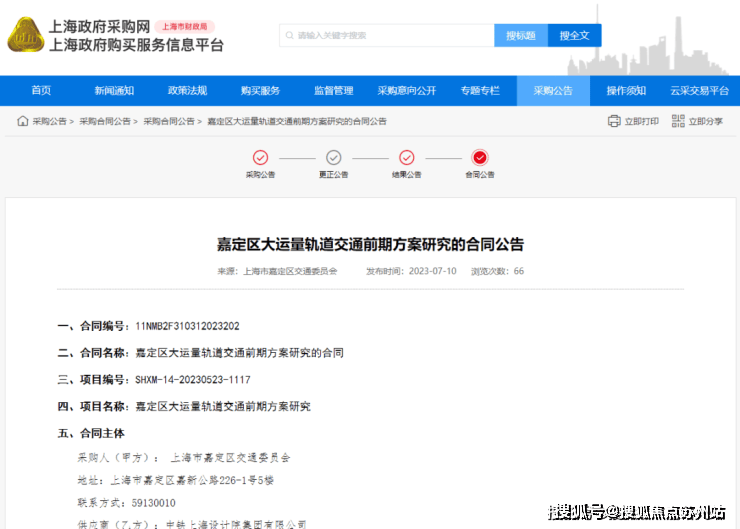This screenshot has height=529, width=740.
Task: Click the Shanghai government procurement logo emblem
Action: tap(26, 36)
